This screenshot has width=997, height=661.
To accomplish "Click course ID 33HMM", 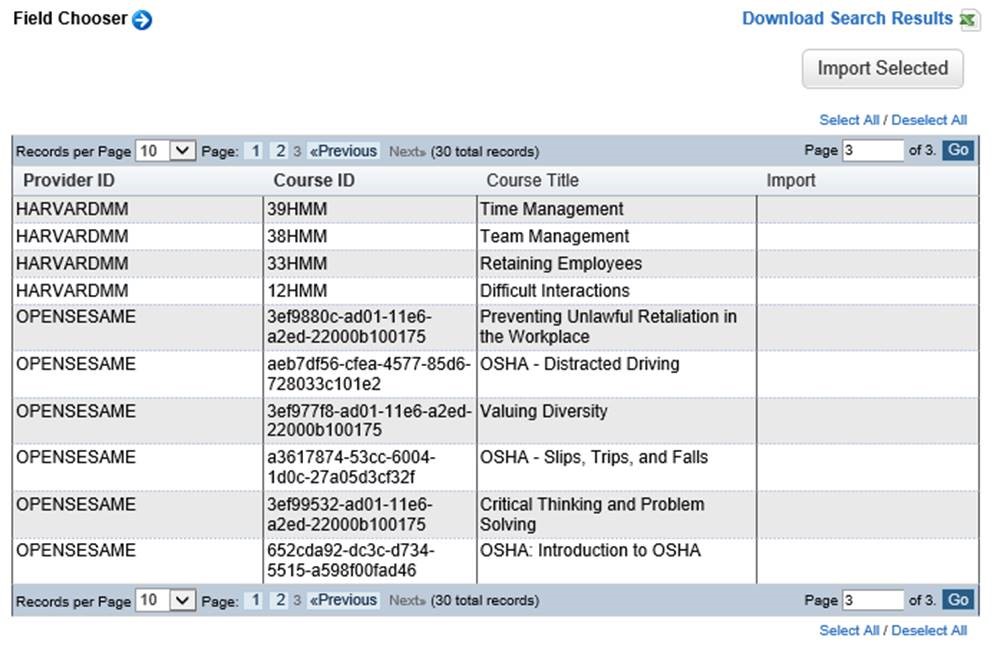I will point(297,264).
